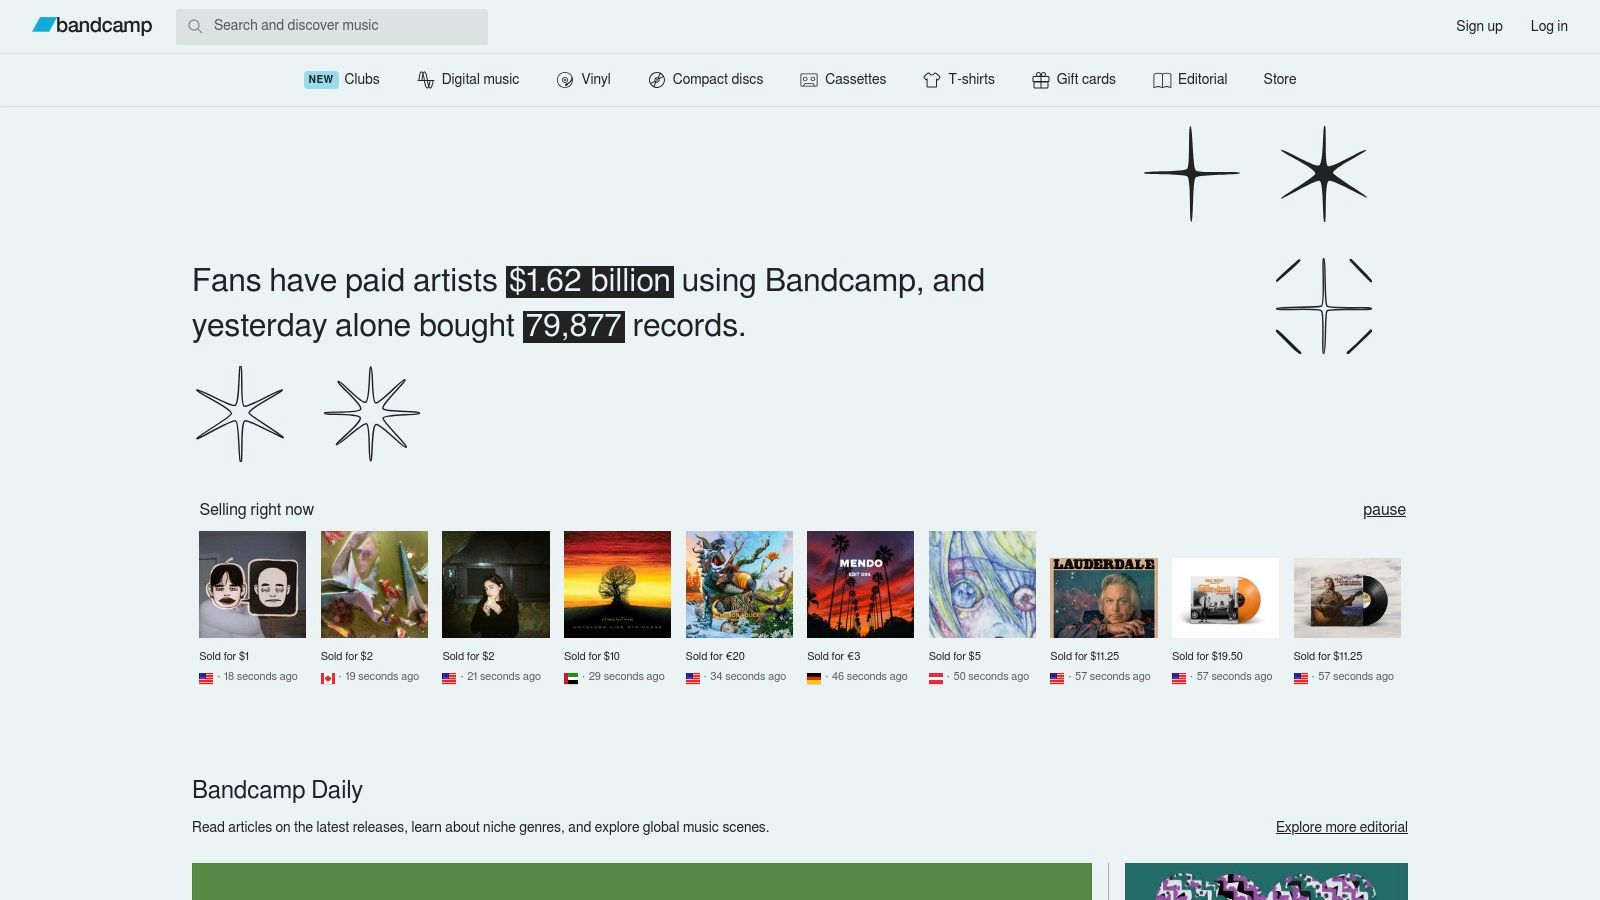Click the Vinyl record icon

(565, 80)
